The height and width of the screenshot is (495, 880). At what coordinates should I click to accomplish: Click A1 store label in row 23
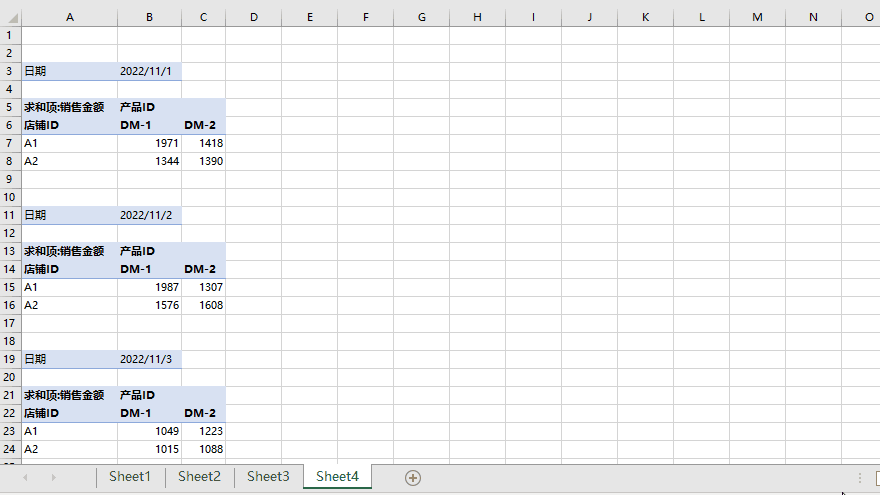pos(70,431)
